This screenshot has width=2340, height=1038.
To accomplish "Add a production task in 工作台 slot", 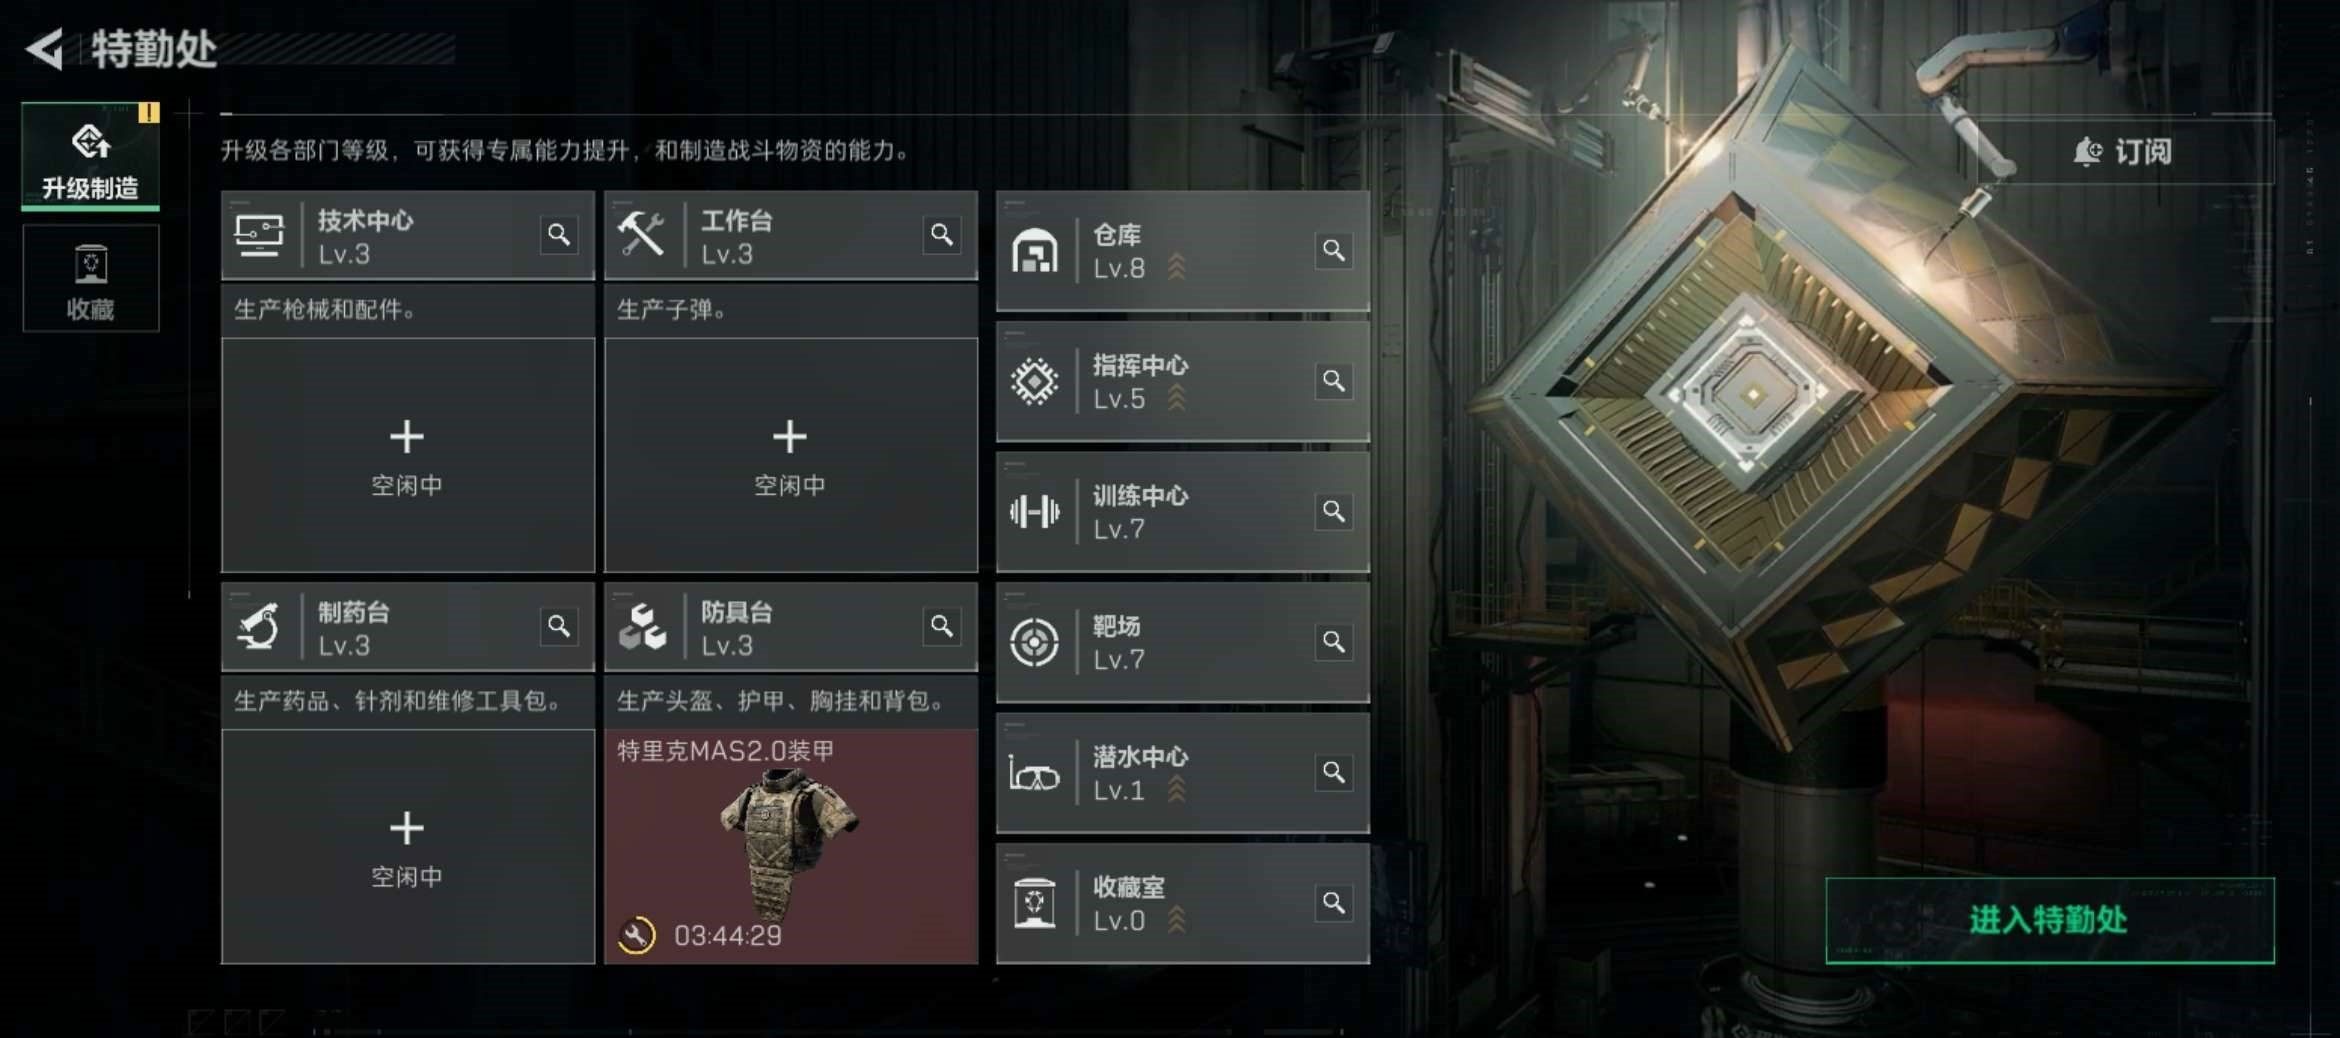I will (790, 455).
